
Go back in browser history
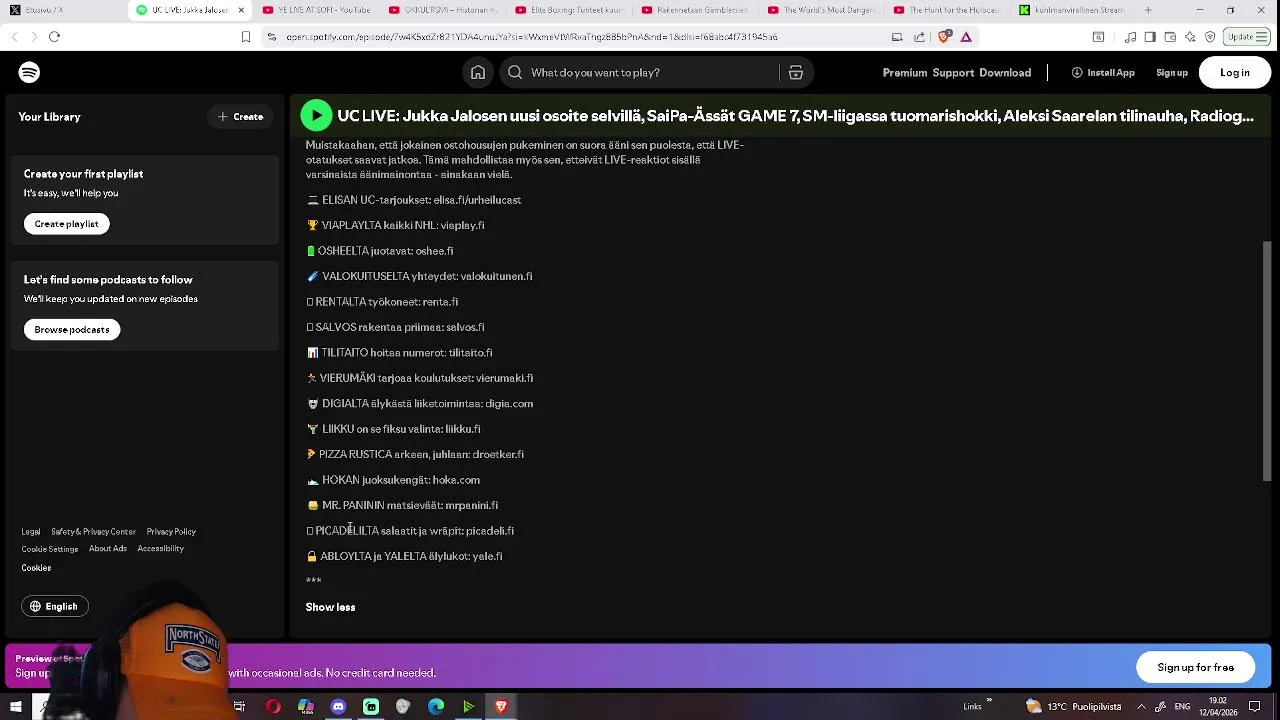click(14, 37)
